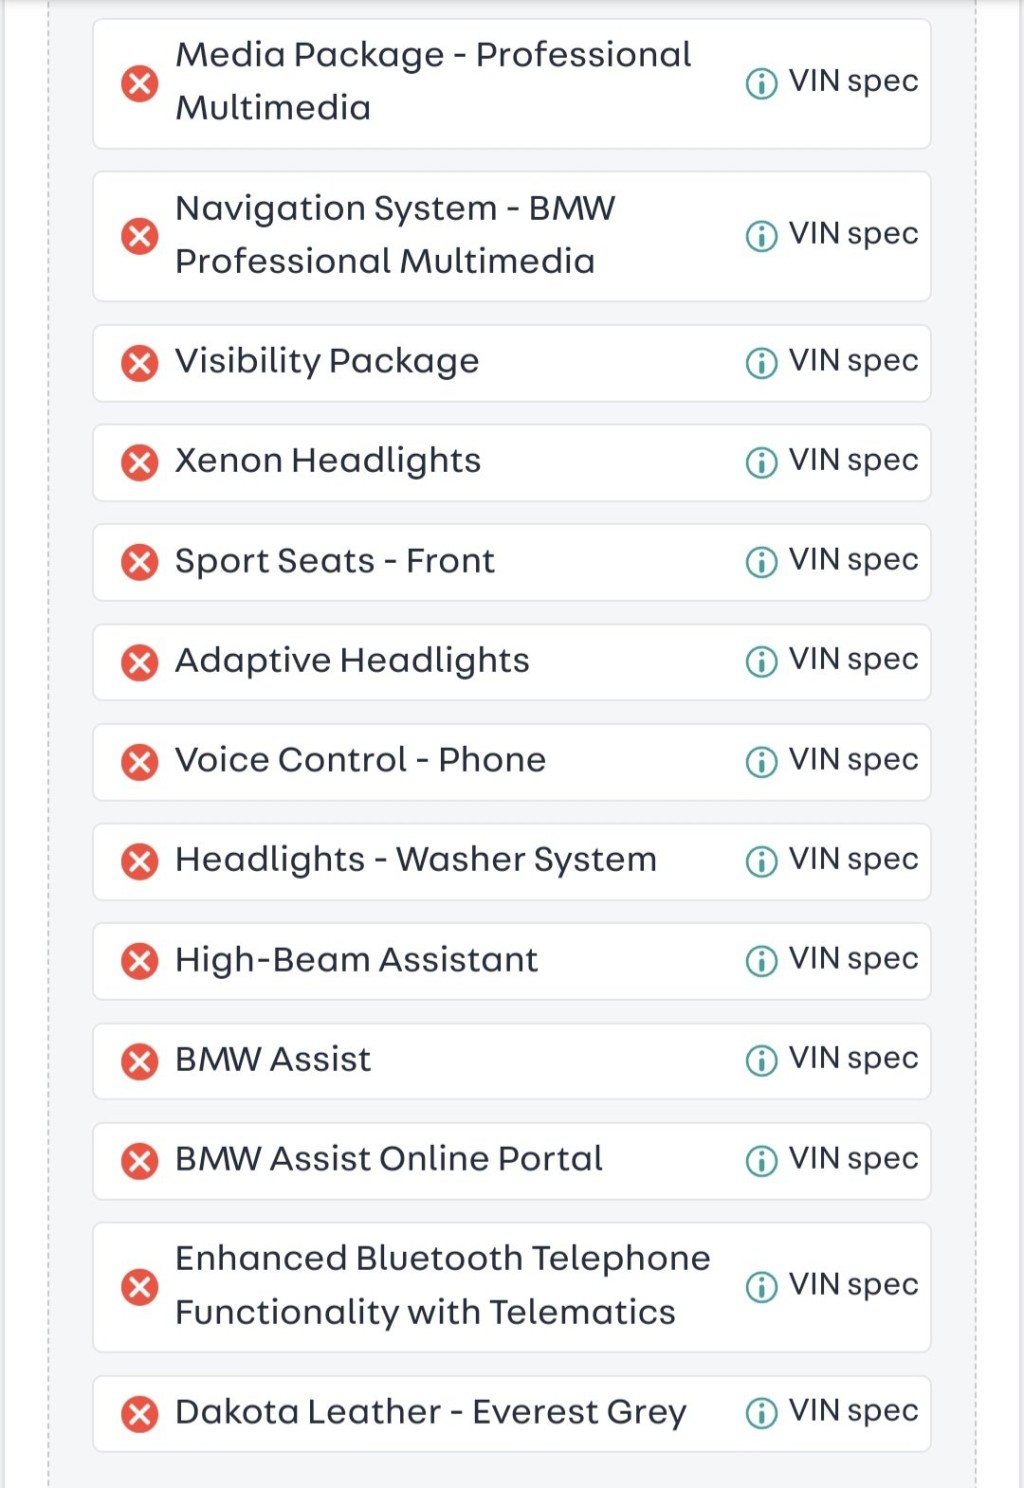Open VIN spec for Sport Seats - Front
The width and height of the screenshot is (1024, 1488).
853,560
